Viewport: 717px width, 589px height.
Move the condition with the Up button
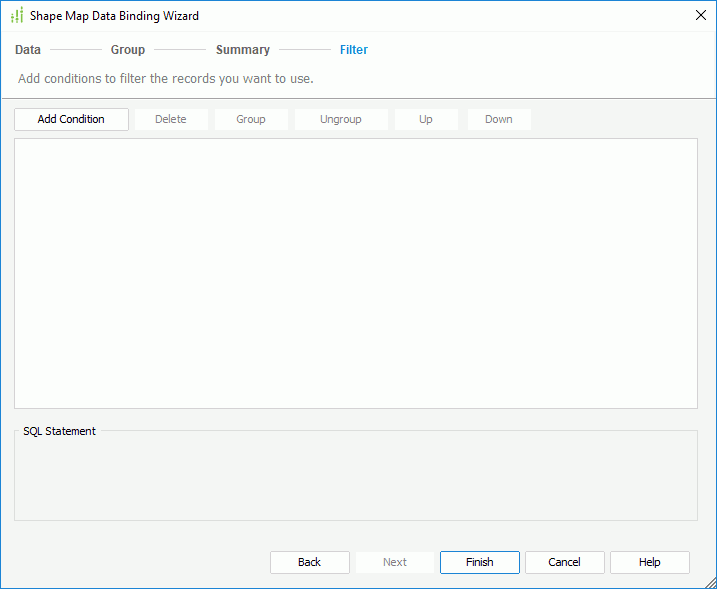[x=426, y=119]
